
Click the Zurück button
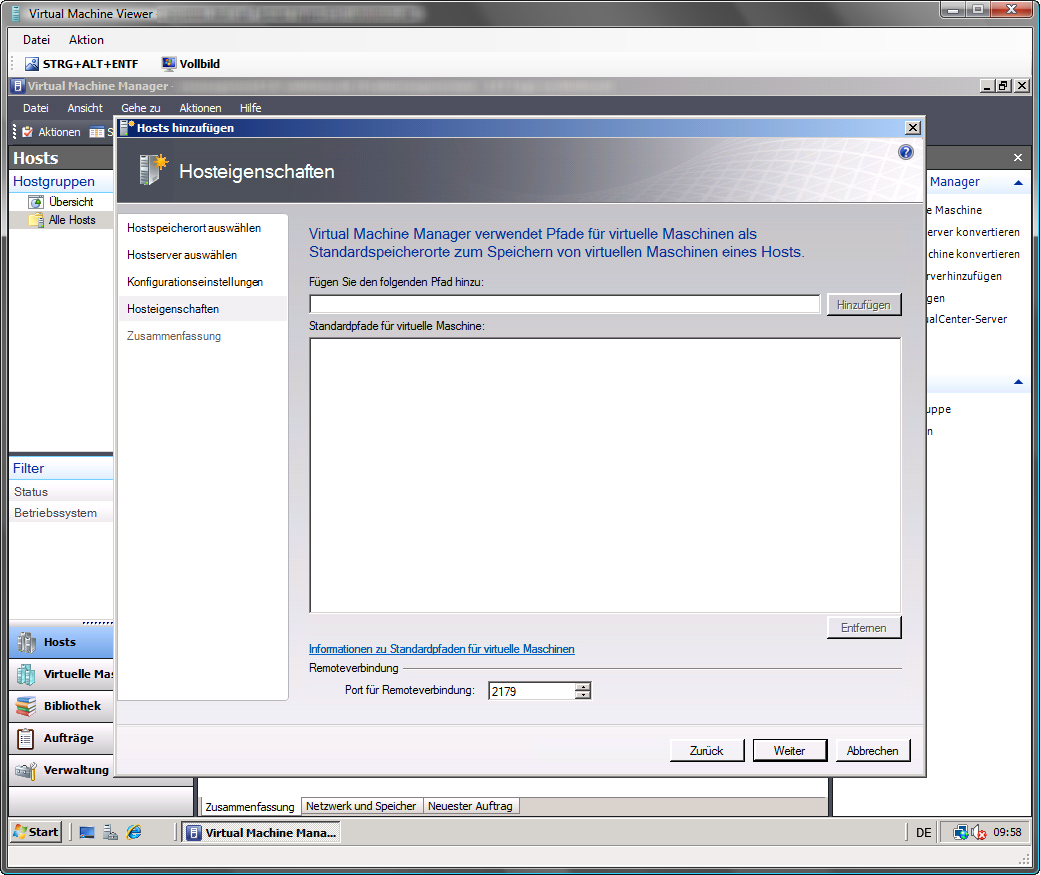pyautogui.click(x=706, y=751)
